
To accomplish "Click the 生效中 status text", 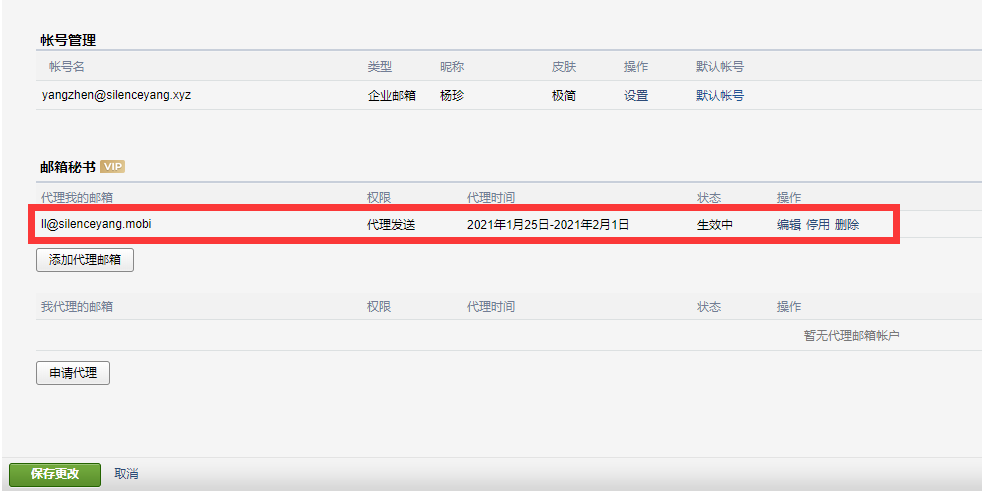I will pyautogui.click(x=715, y=225).
